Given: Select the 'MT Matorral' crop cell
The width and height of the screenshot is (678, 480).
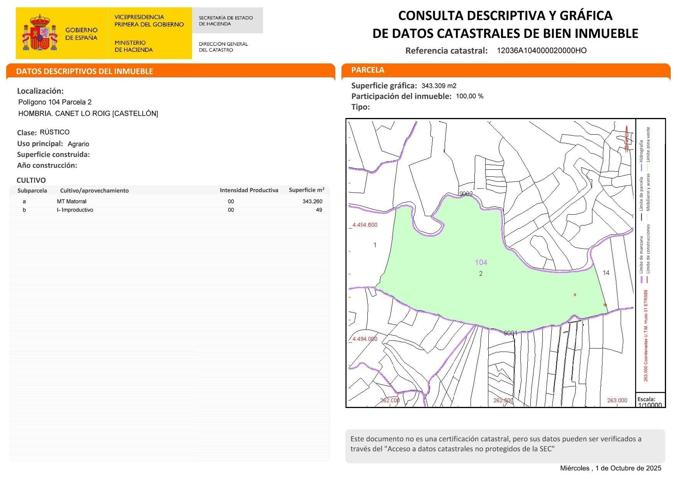Looking at the screenshot, I should (x=71, y=201).
